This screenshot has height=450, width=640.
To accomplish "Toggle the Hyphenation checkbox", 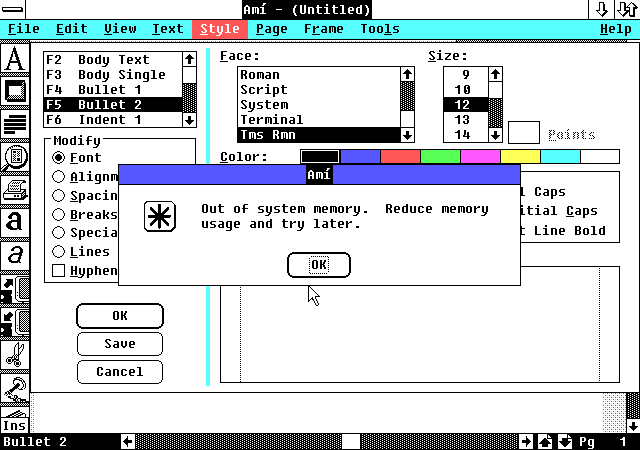I will pos(58,270).
